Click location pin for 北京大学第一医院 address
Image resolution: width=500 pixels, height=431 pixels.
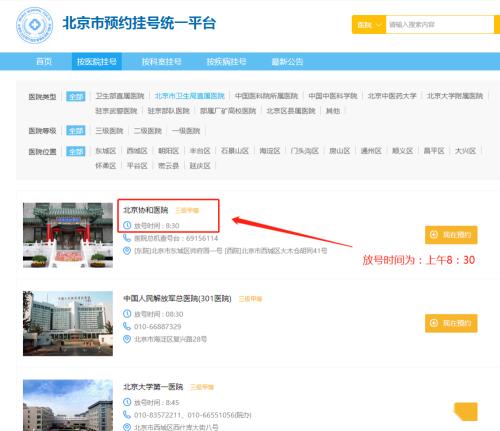click(x=127, y=427)
